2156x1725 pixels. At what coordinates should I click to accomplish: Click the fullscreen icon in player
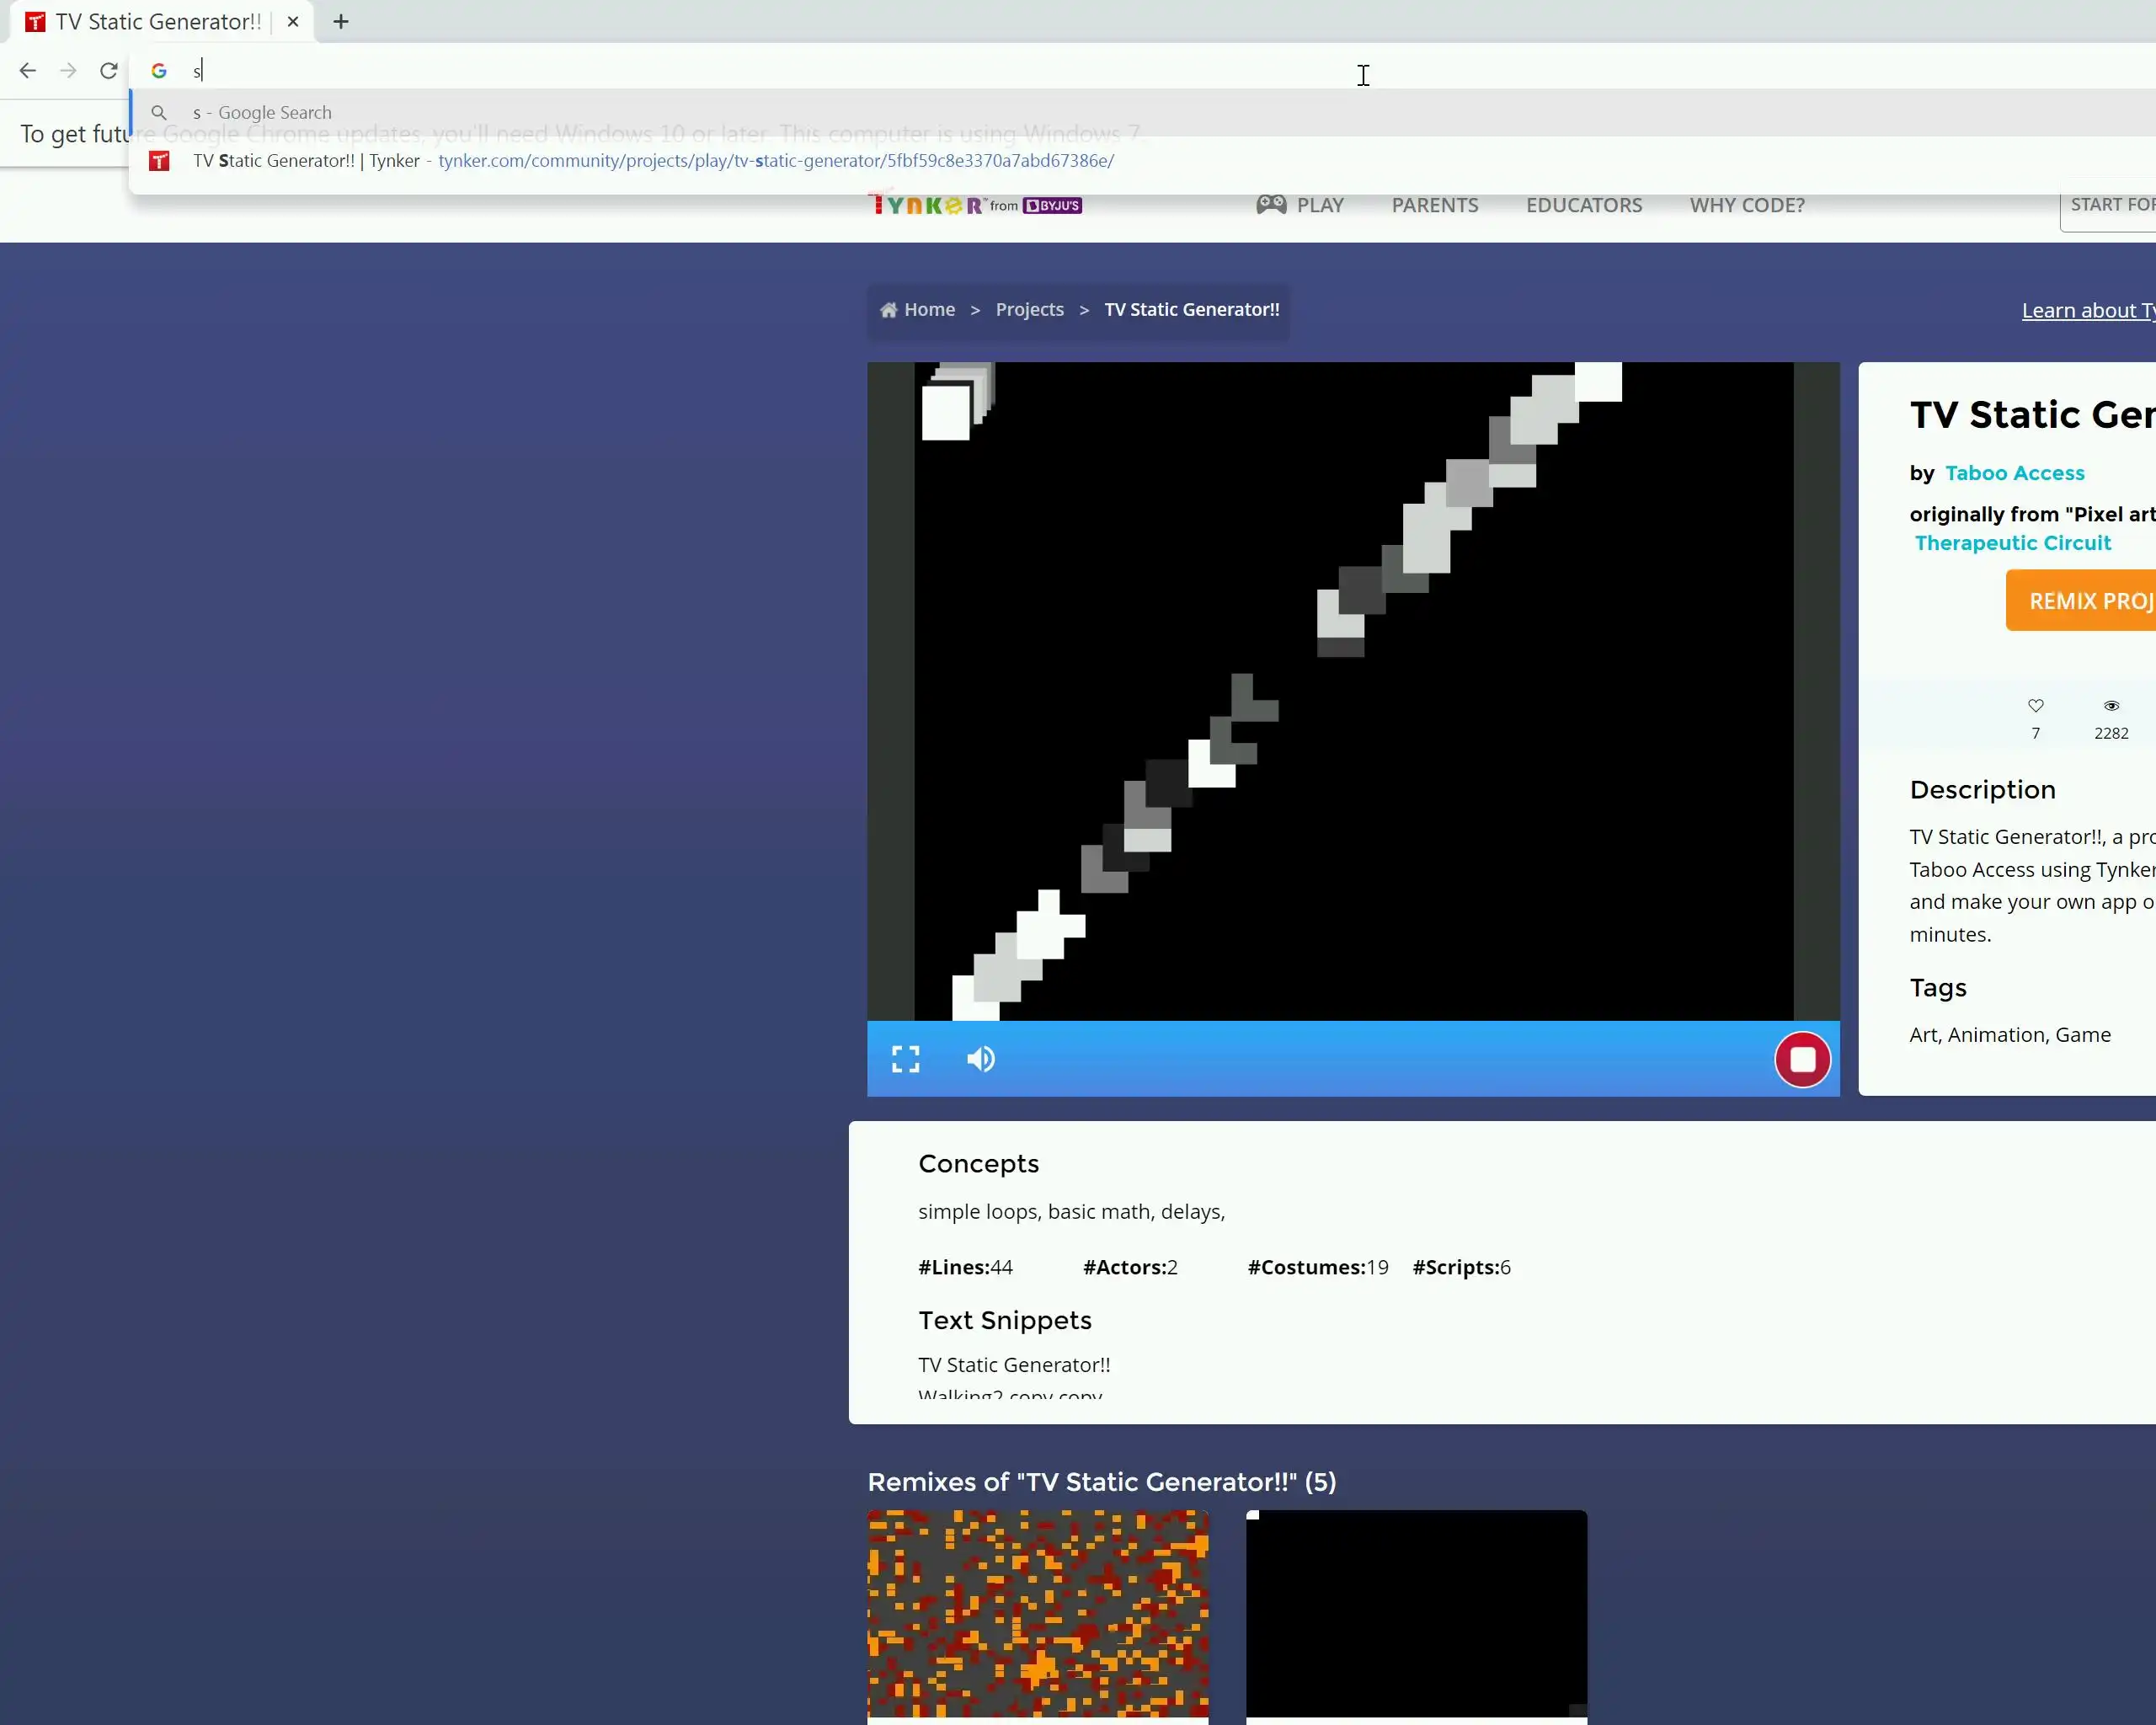[905, 1059]
